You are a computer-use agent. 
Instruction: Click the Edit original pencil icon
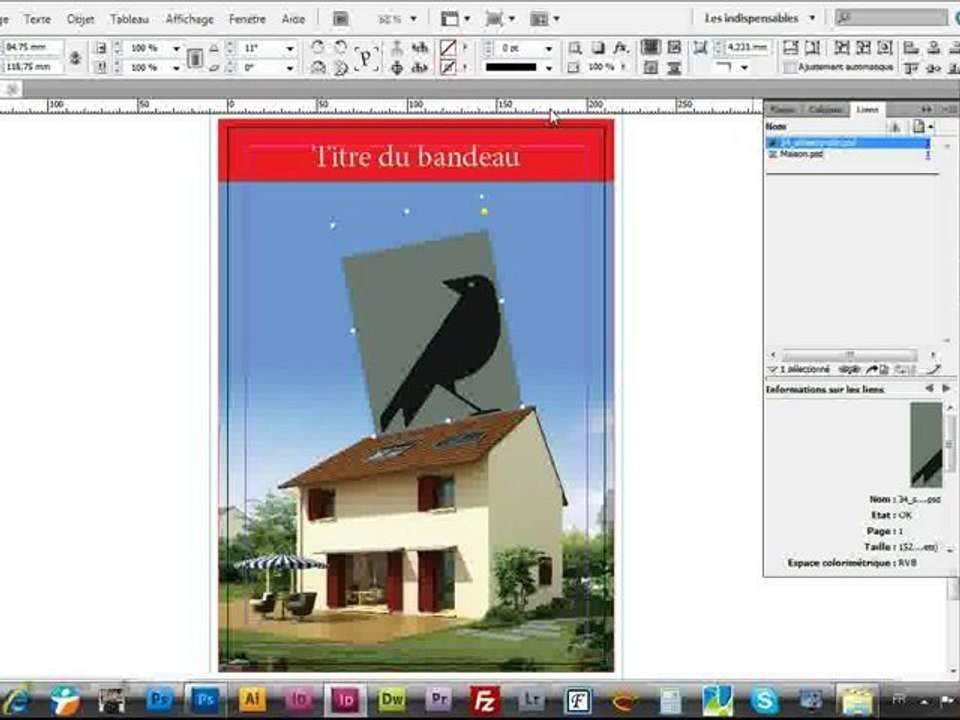(933, 369)
